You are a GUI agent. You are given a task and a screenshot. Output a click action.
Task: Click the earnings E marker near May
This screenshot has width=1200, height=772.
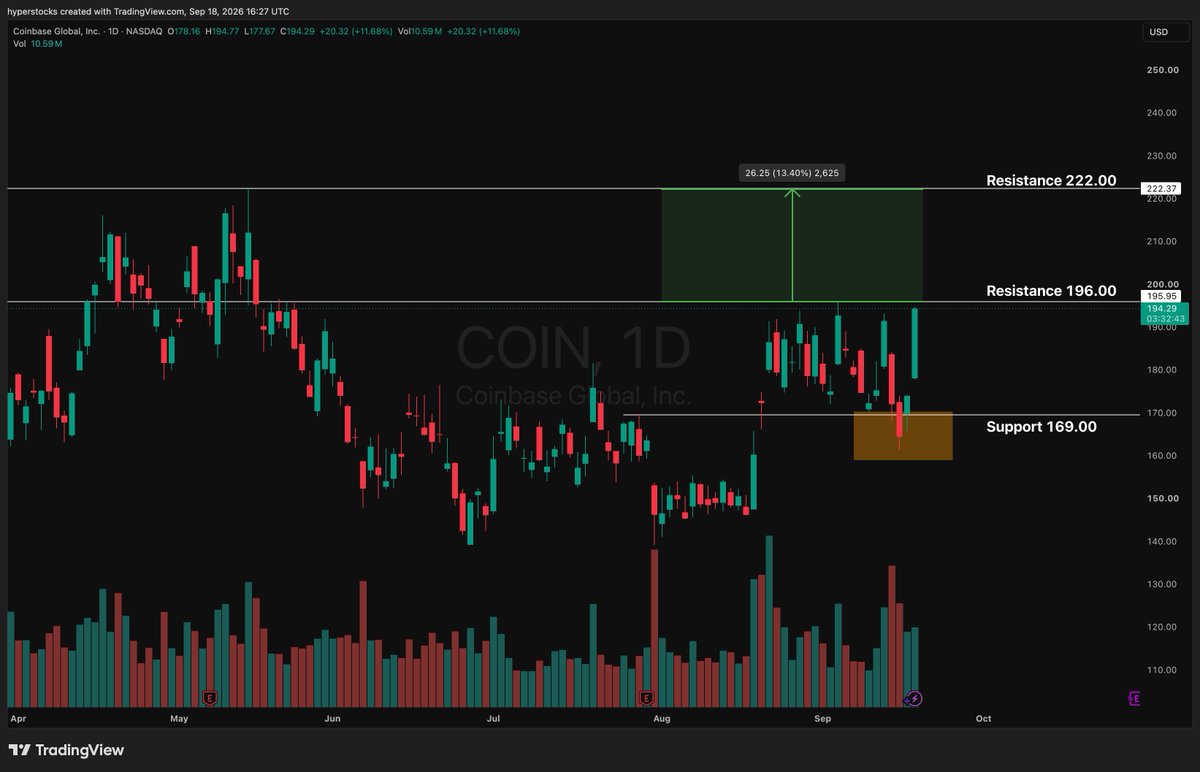[x=210, y=697]
